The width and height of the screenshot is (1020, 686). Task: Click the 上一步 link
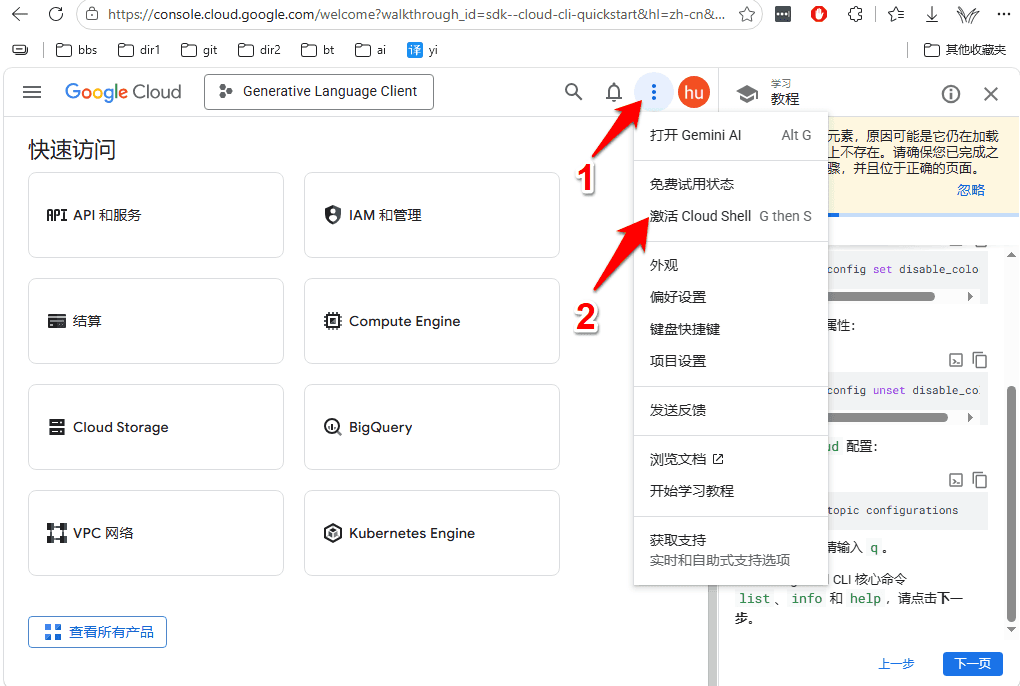click(896, 663)
